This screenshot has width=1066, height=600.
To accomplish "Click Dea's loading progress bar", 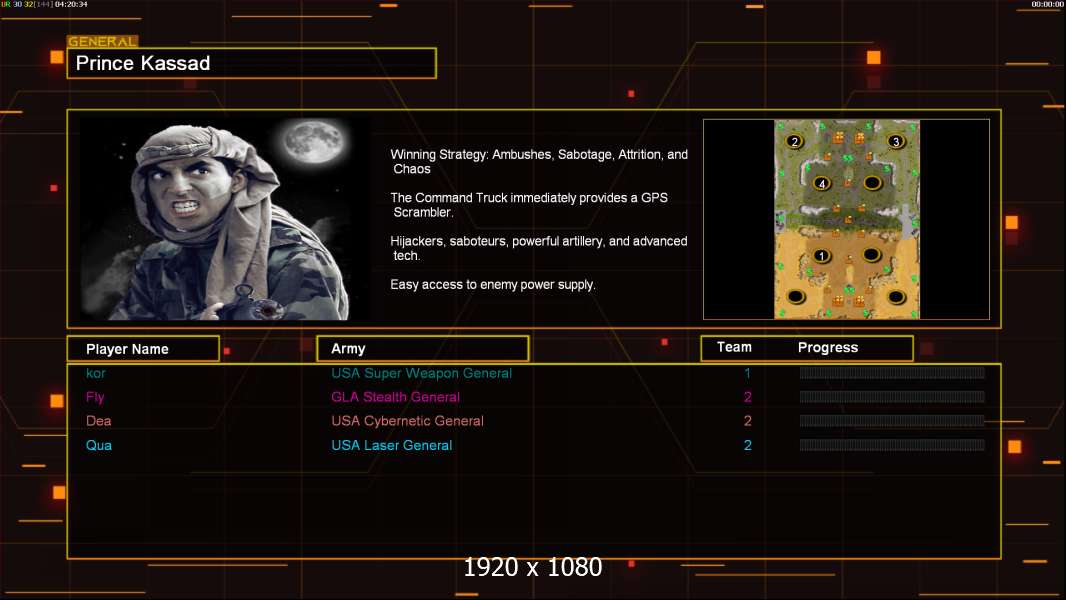I will 892,421.
